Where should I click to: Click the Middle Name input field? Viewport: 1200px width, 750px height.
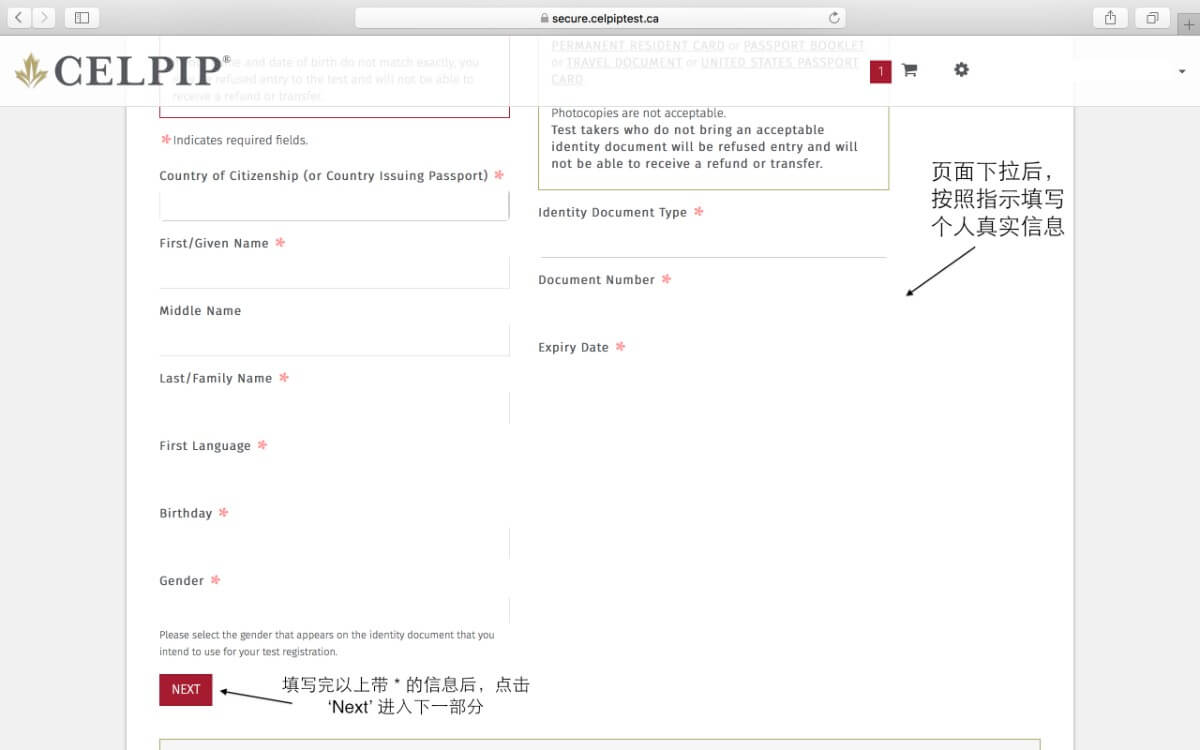(x=334, y=340)
